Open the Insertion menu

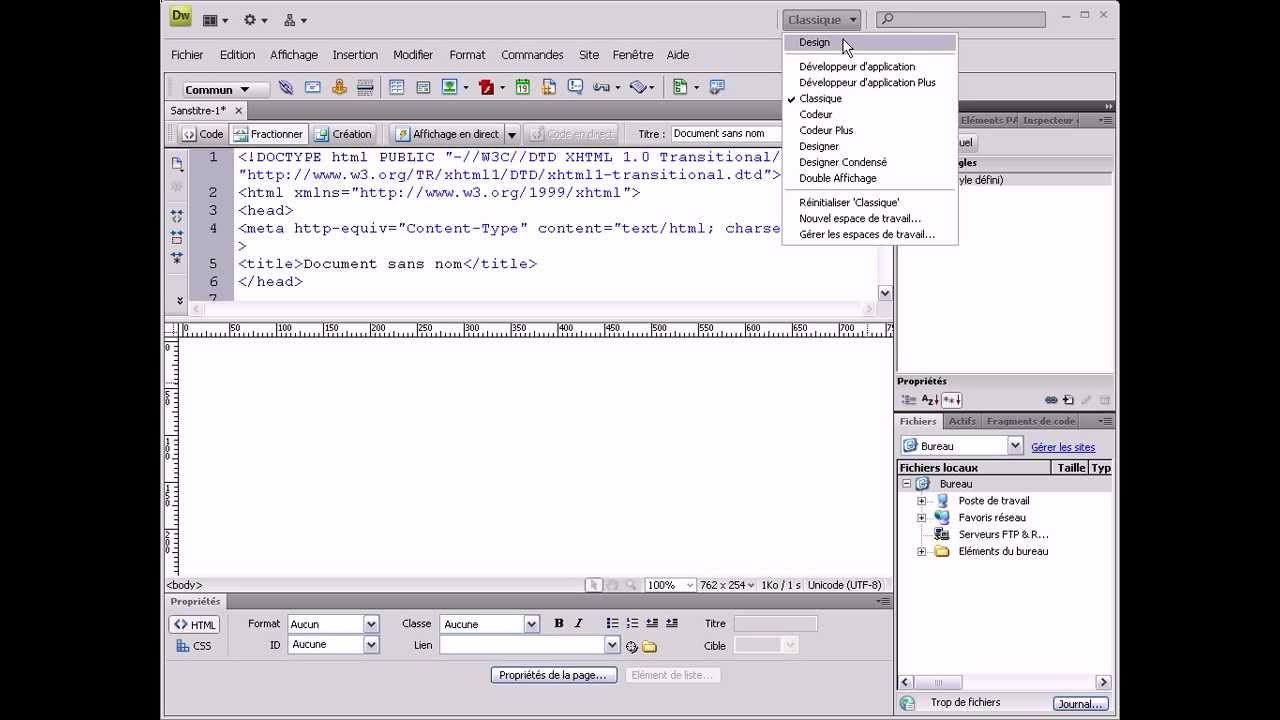point(355,55)
